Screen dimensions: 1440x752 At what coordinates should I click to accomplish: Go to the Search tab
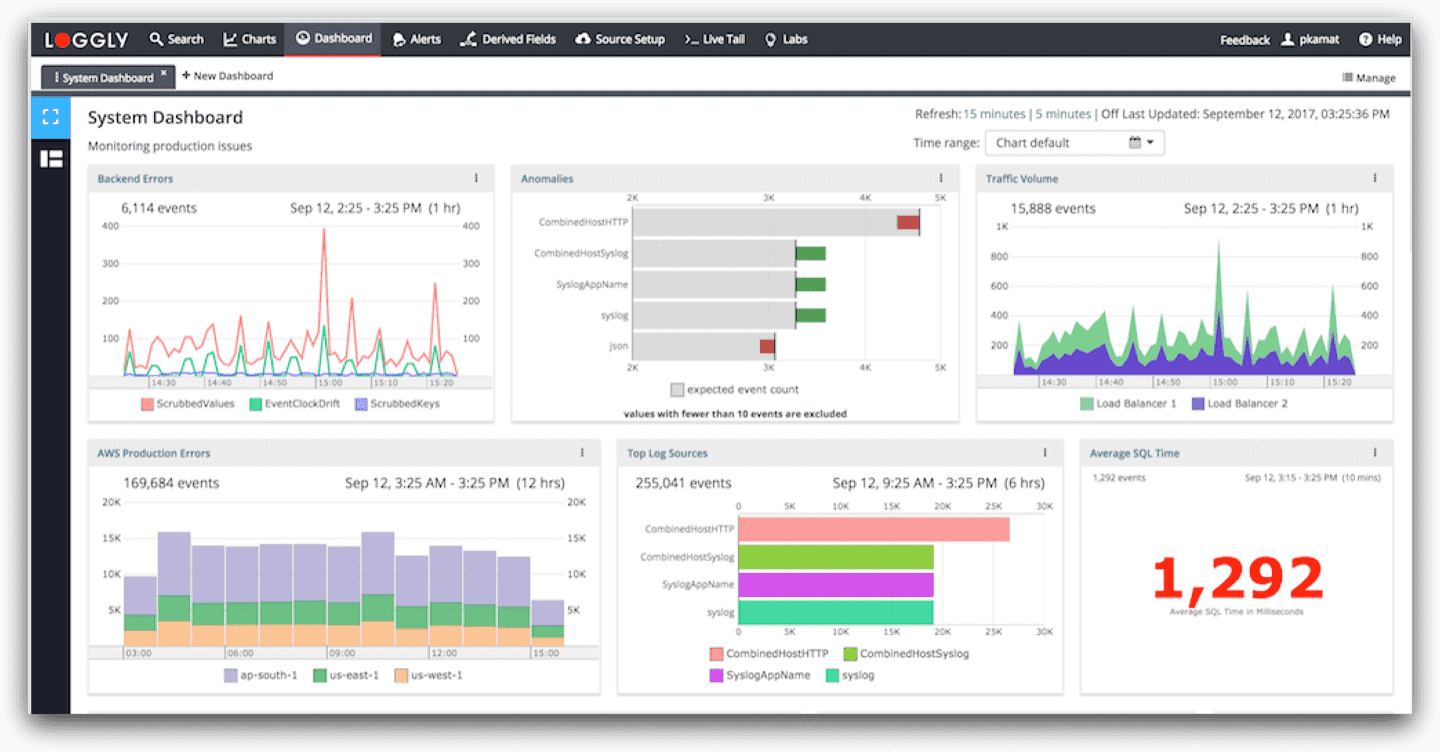[176, 39]
